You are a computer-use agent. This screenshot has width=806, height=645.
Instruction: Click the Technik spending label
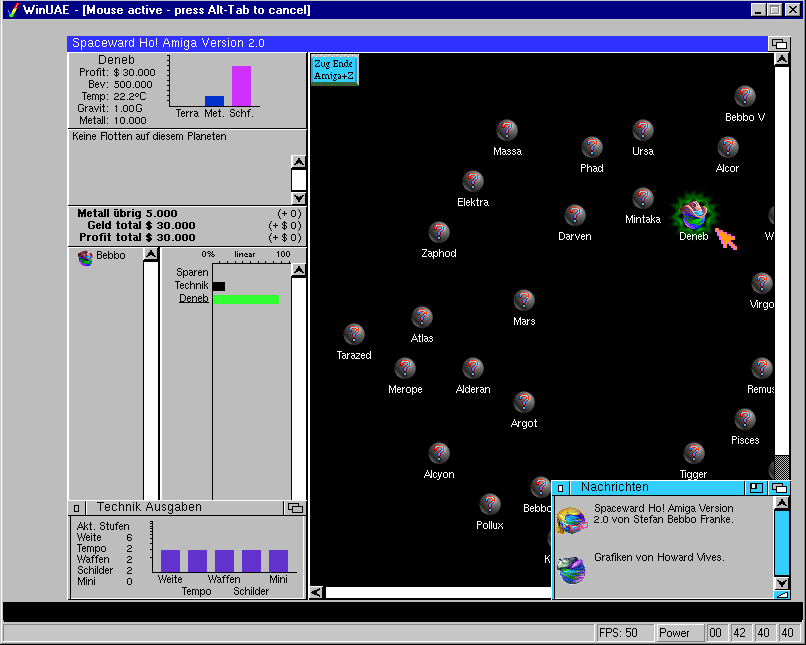(191, 285)
